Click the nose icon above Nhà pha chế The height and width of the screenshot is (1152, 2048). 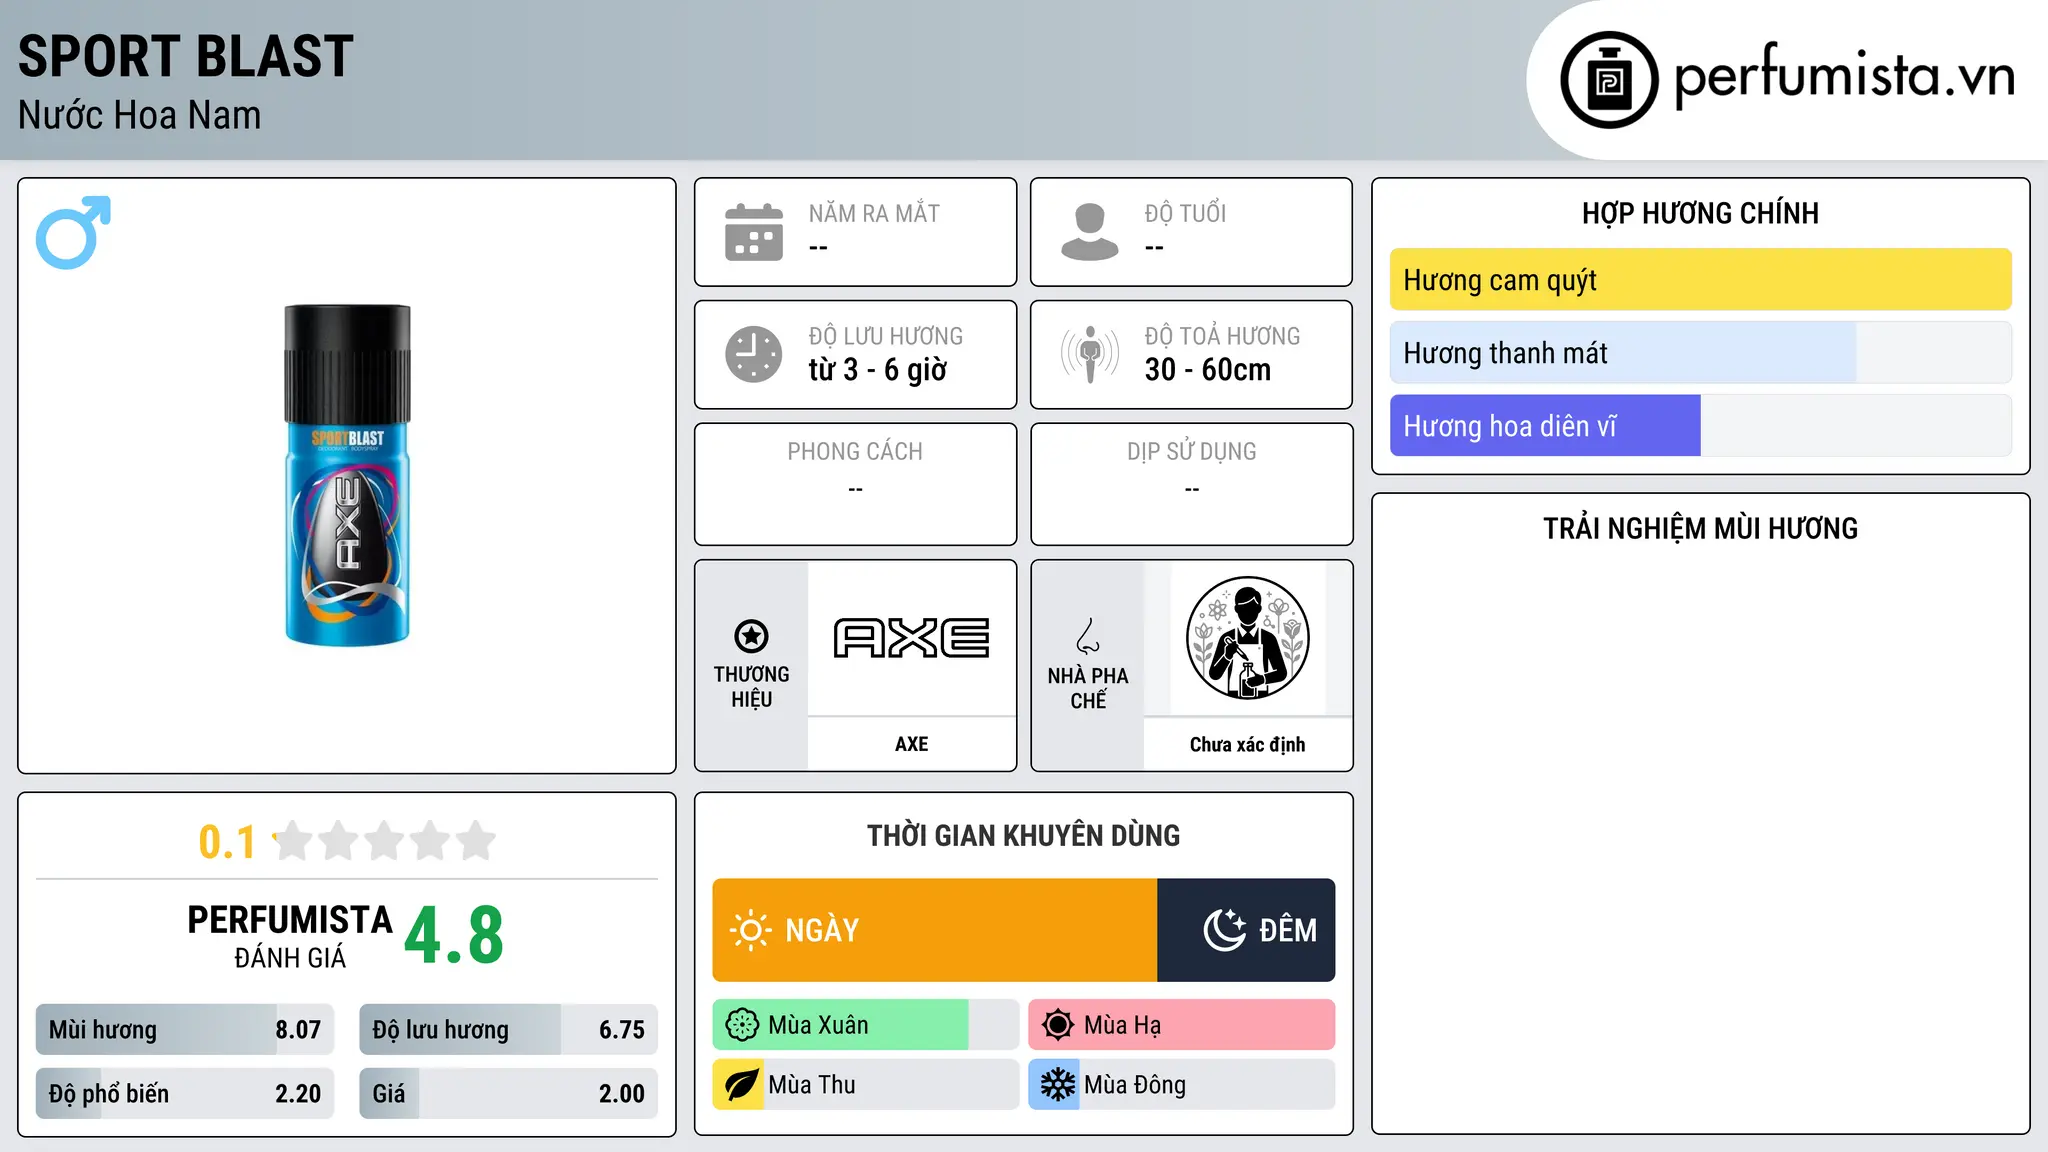pyautogui.click(x=1088, y=636)
